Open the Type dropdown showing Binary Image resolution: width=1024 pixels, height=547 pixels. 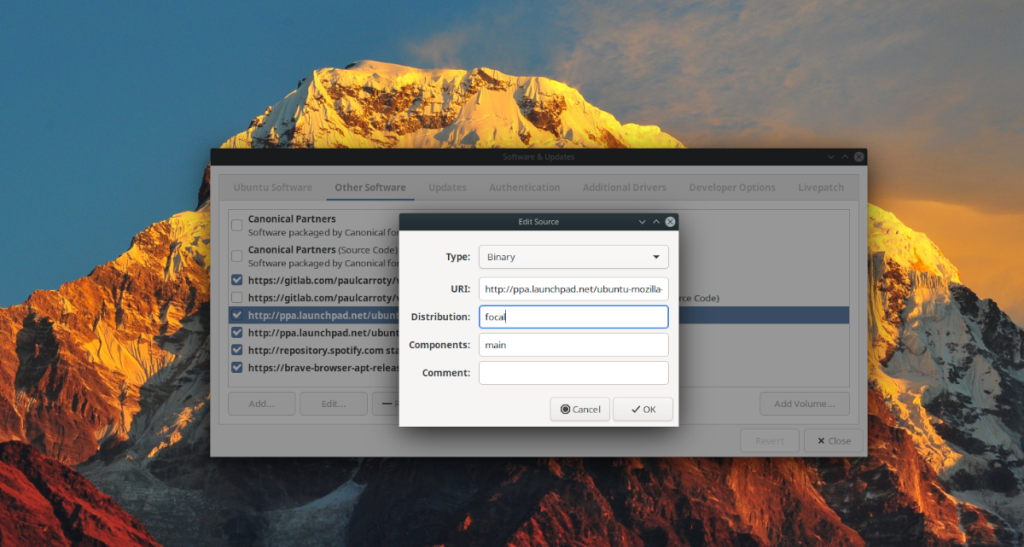tap(573, 257)
